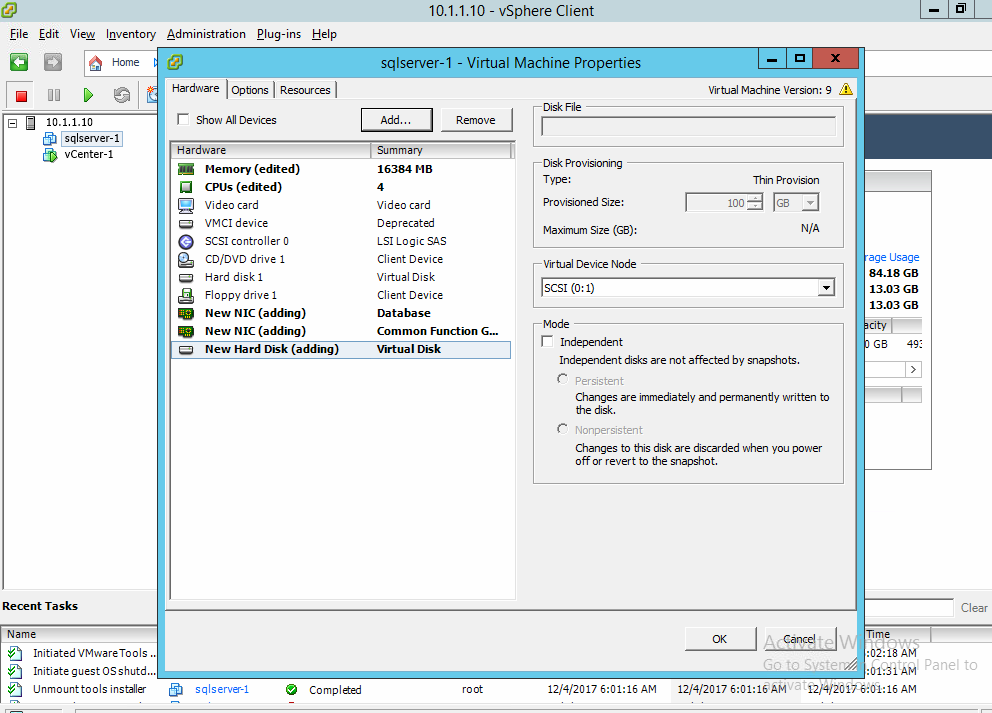Switch to the Resources tab
The image size is (992, 713).
point(305,90)
